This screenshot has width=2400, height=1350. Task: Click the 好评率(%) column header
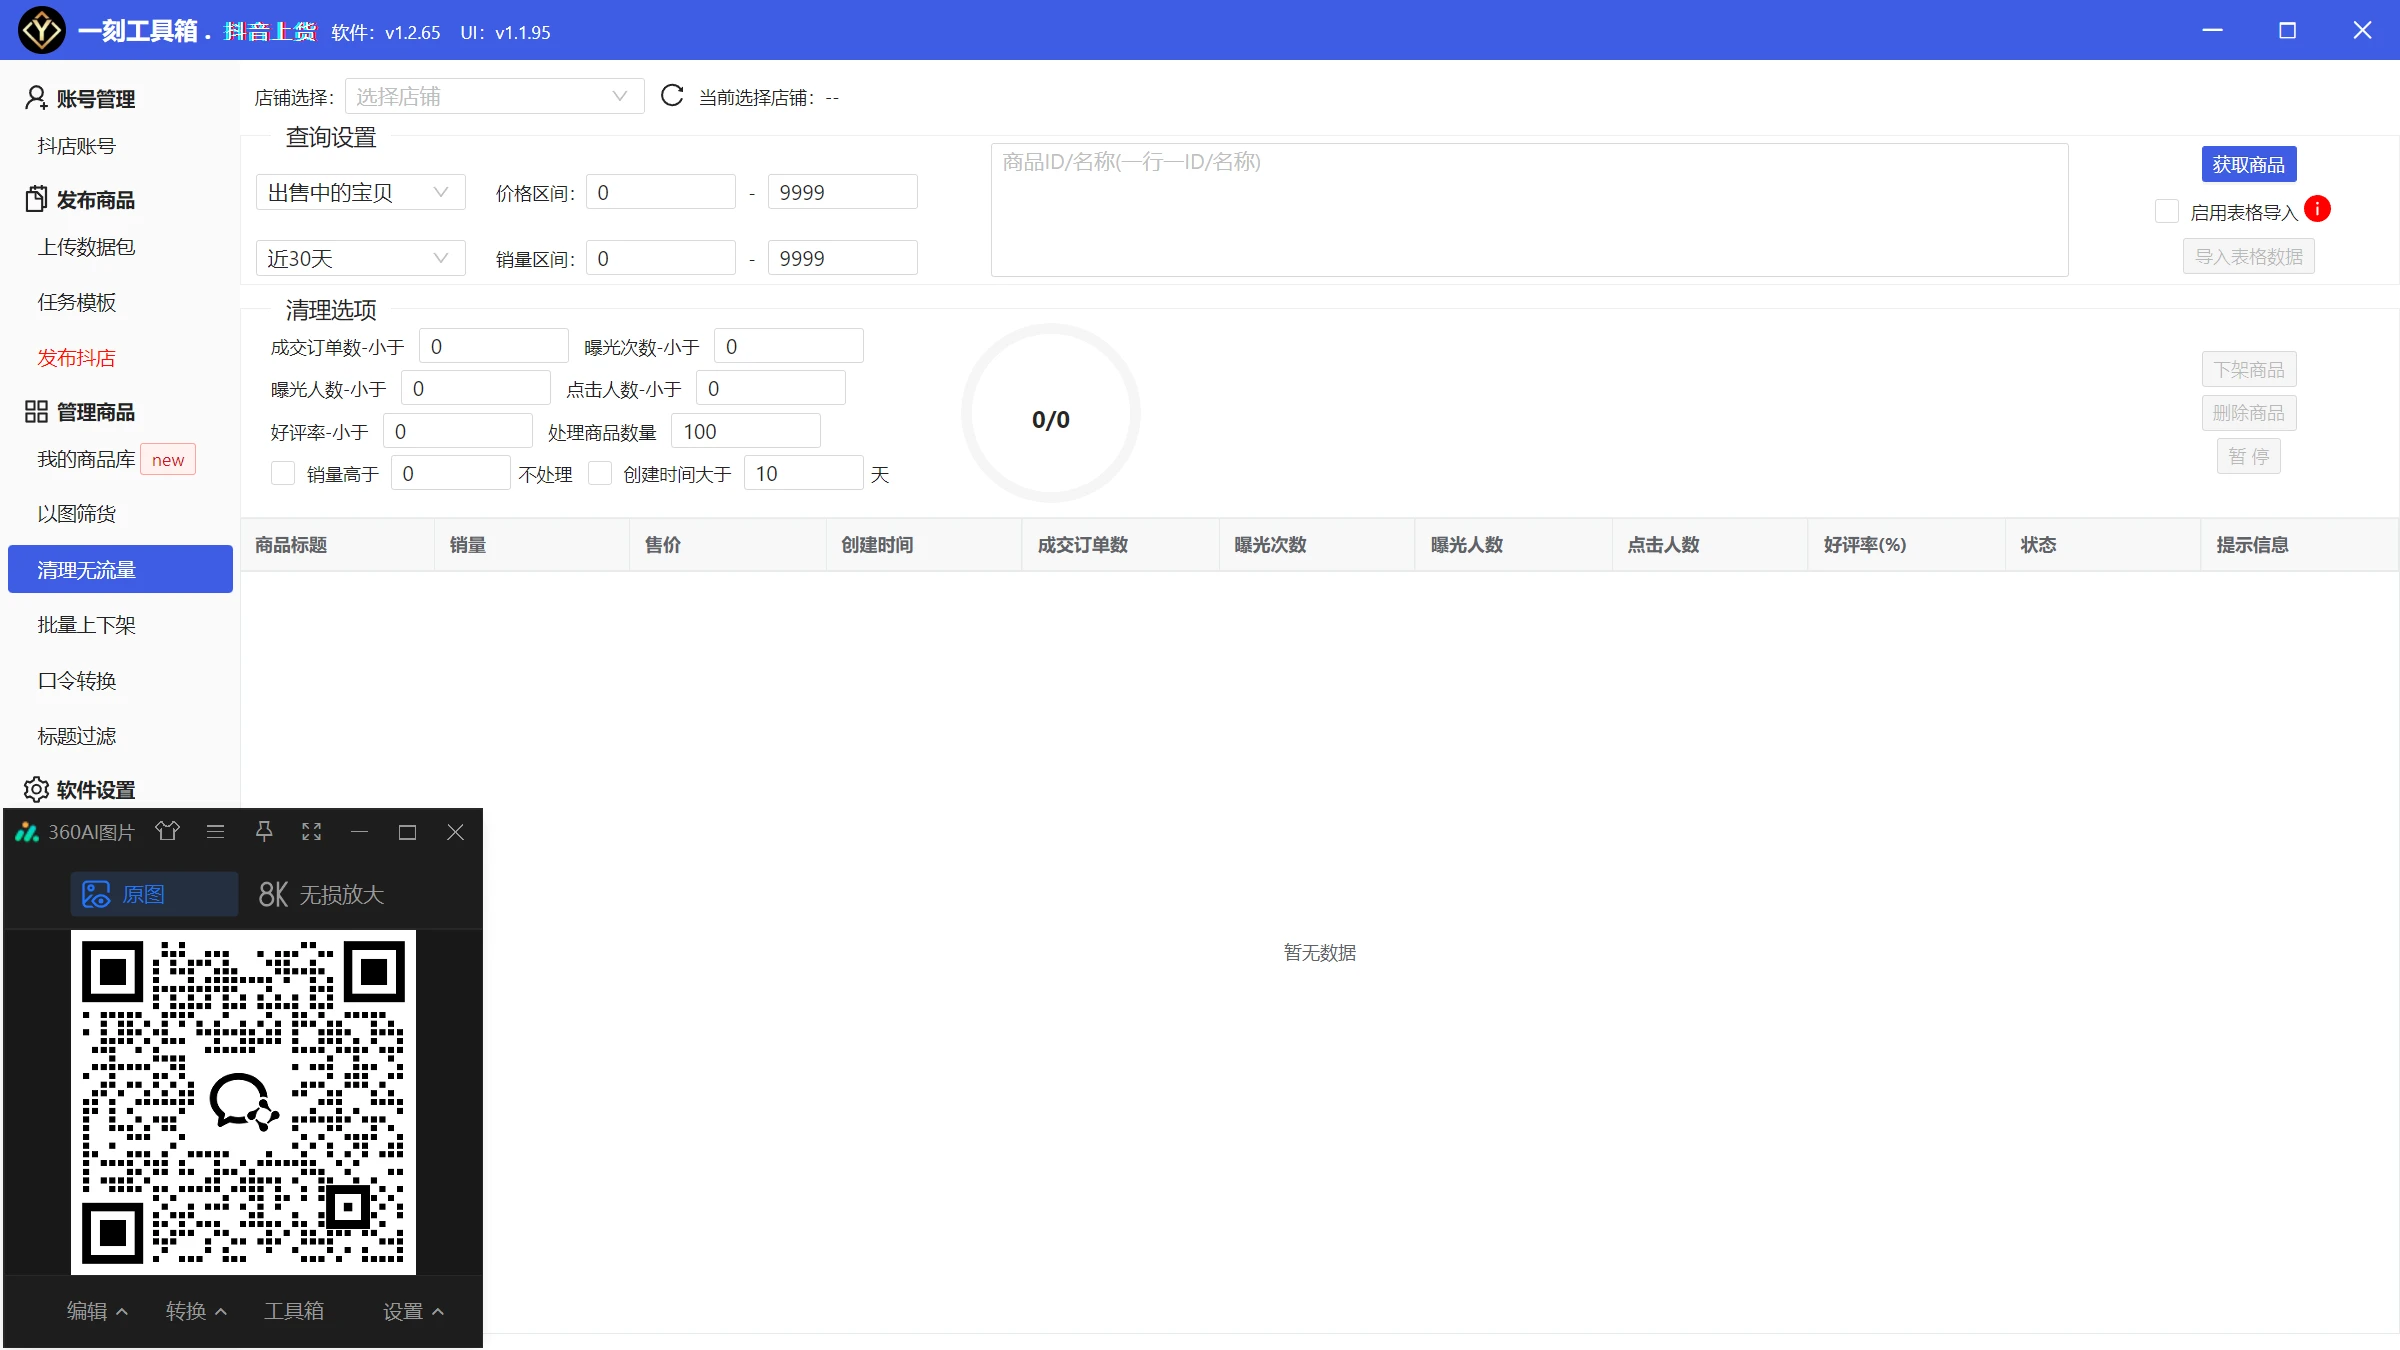tap(1906, 544)
